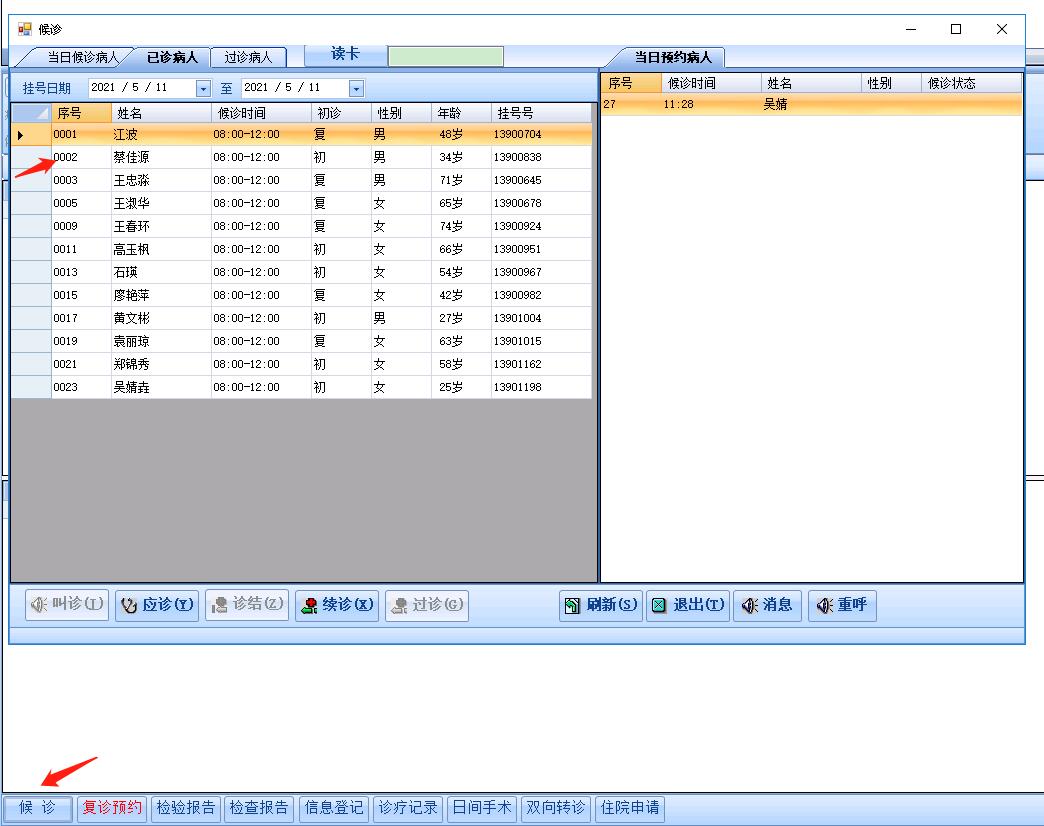
Task: Select patient row 高玉枫
Action: coord(302,249)
